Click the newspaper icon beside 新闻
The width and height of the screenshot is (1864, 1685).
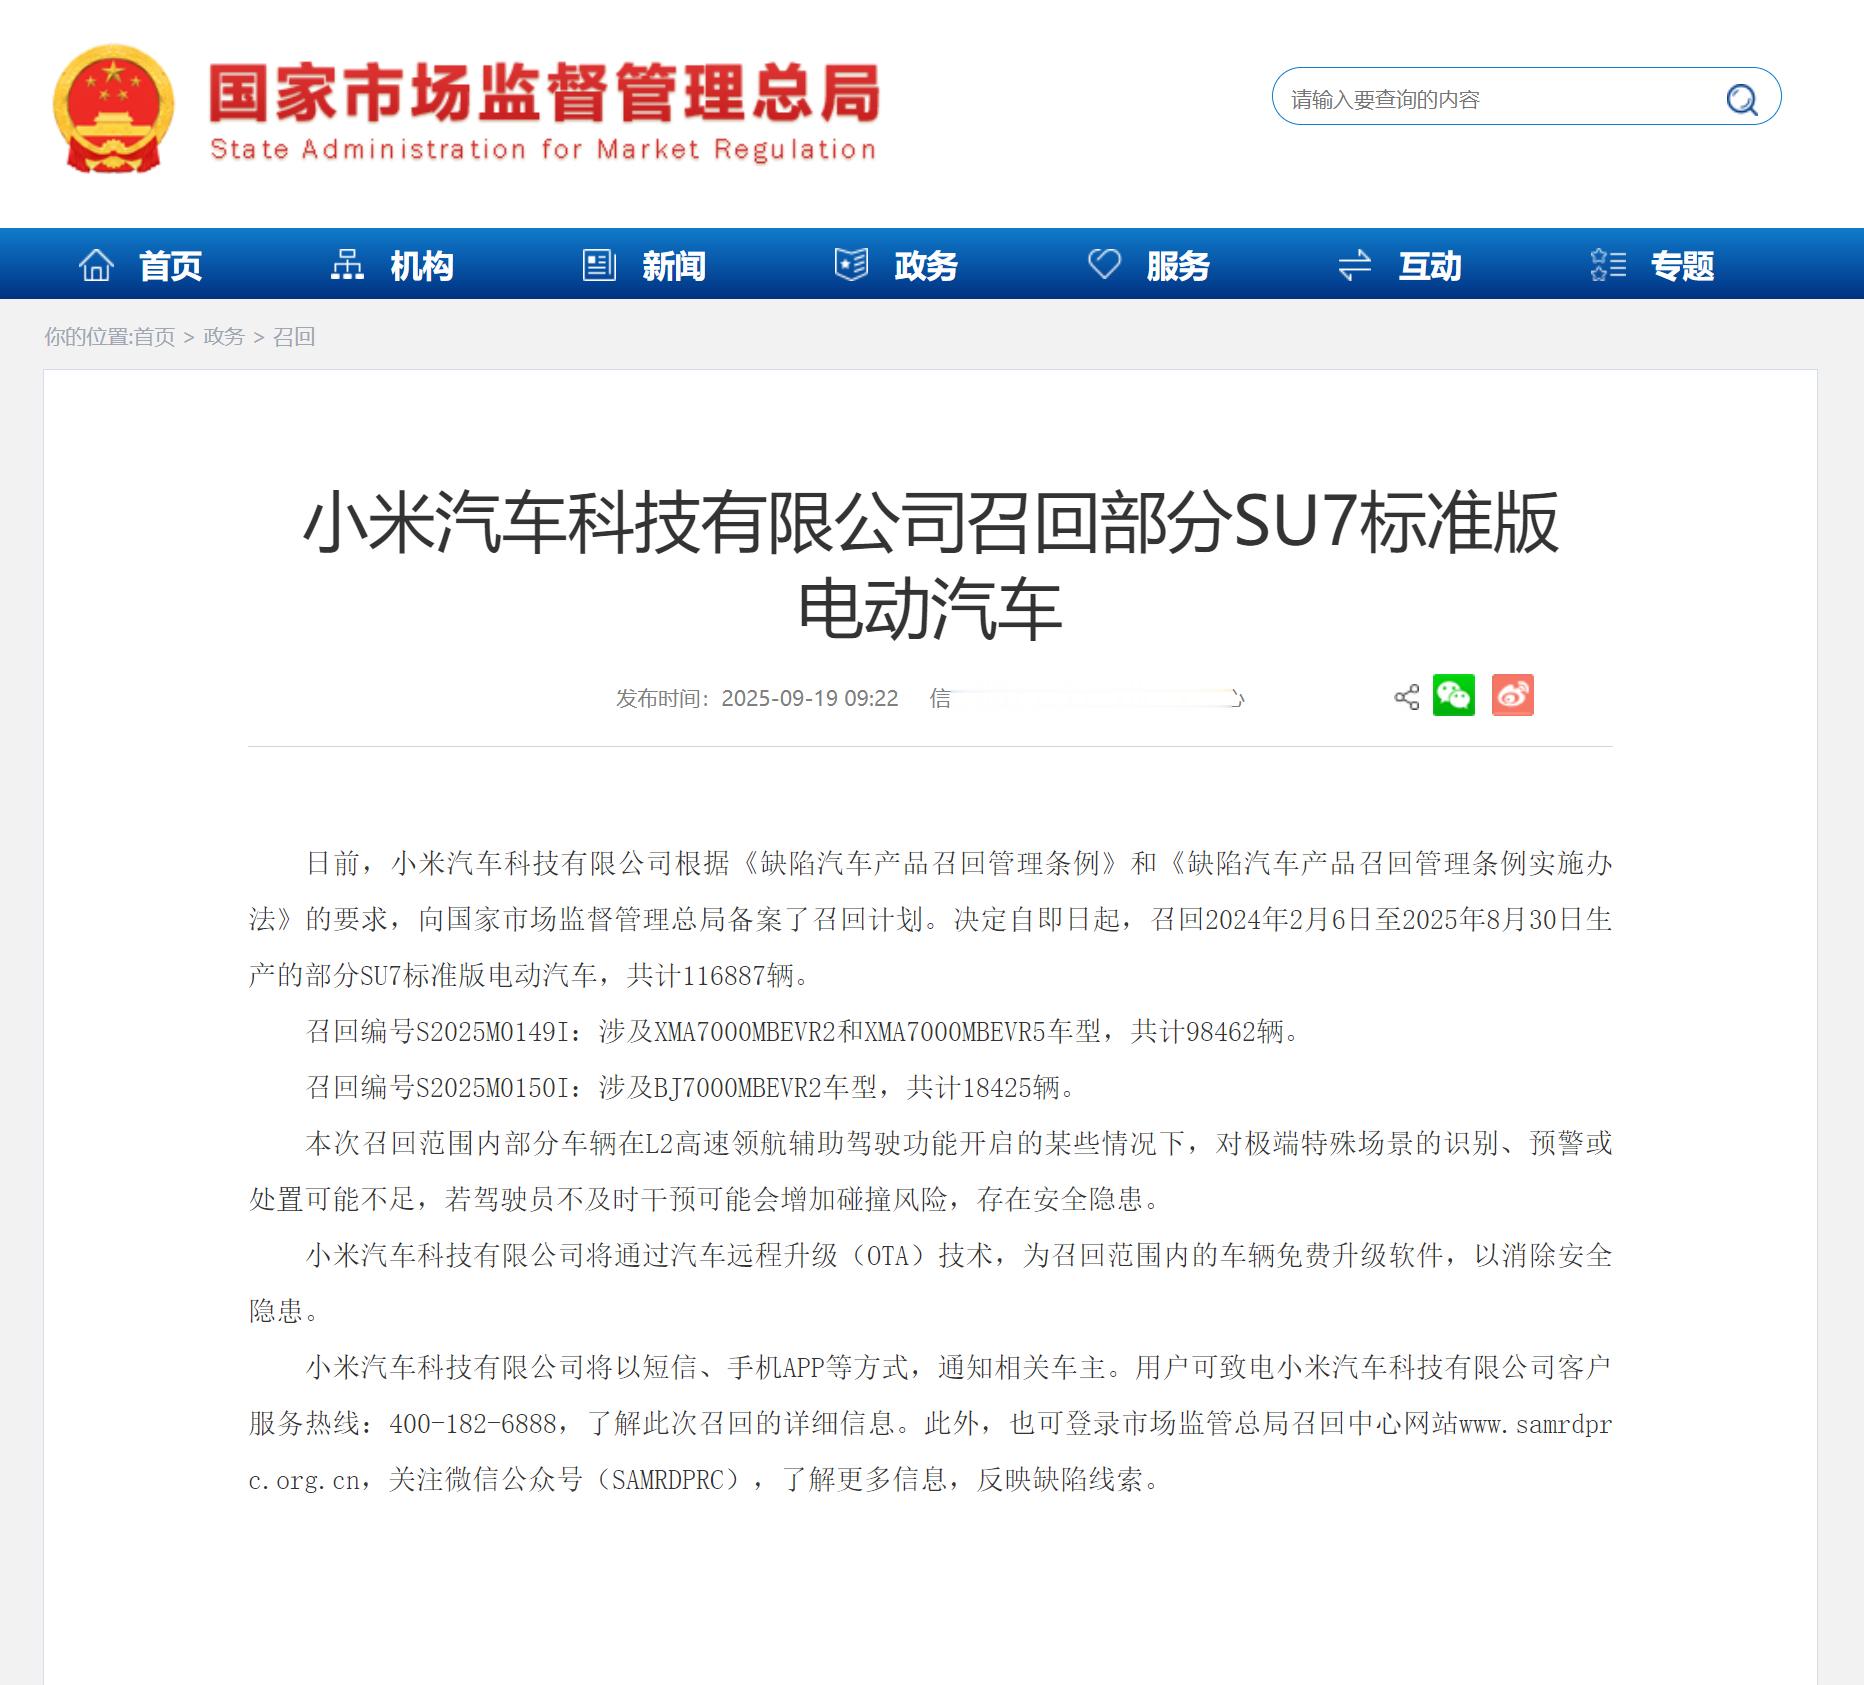coord(599,265)
